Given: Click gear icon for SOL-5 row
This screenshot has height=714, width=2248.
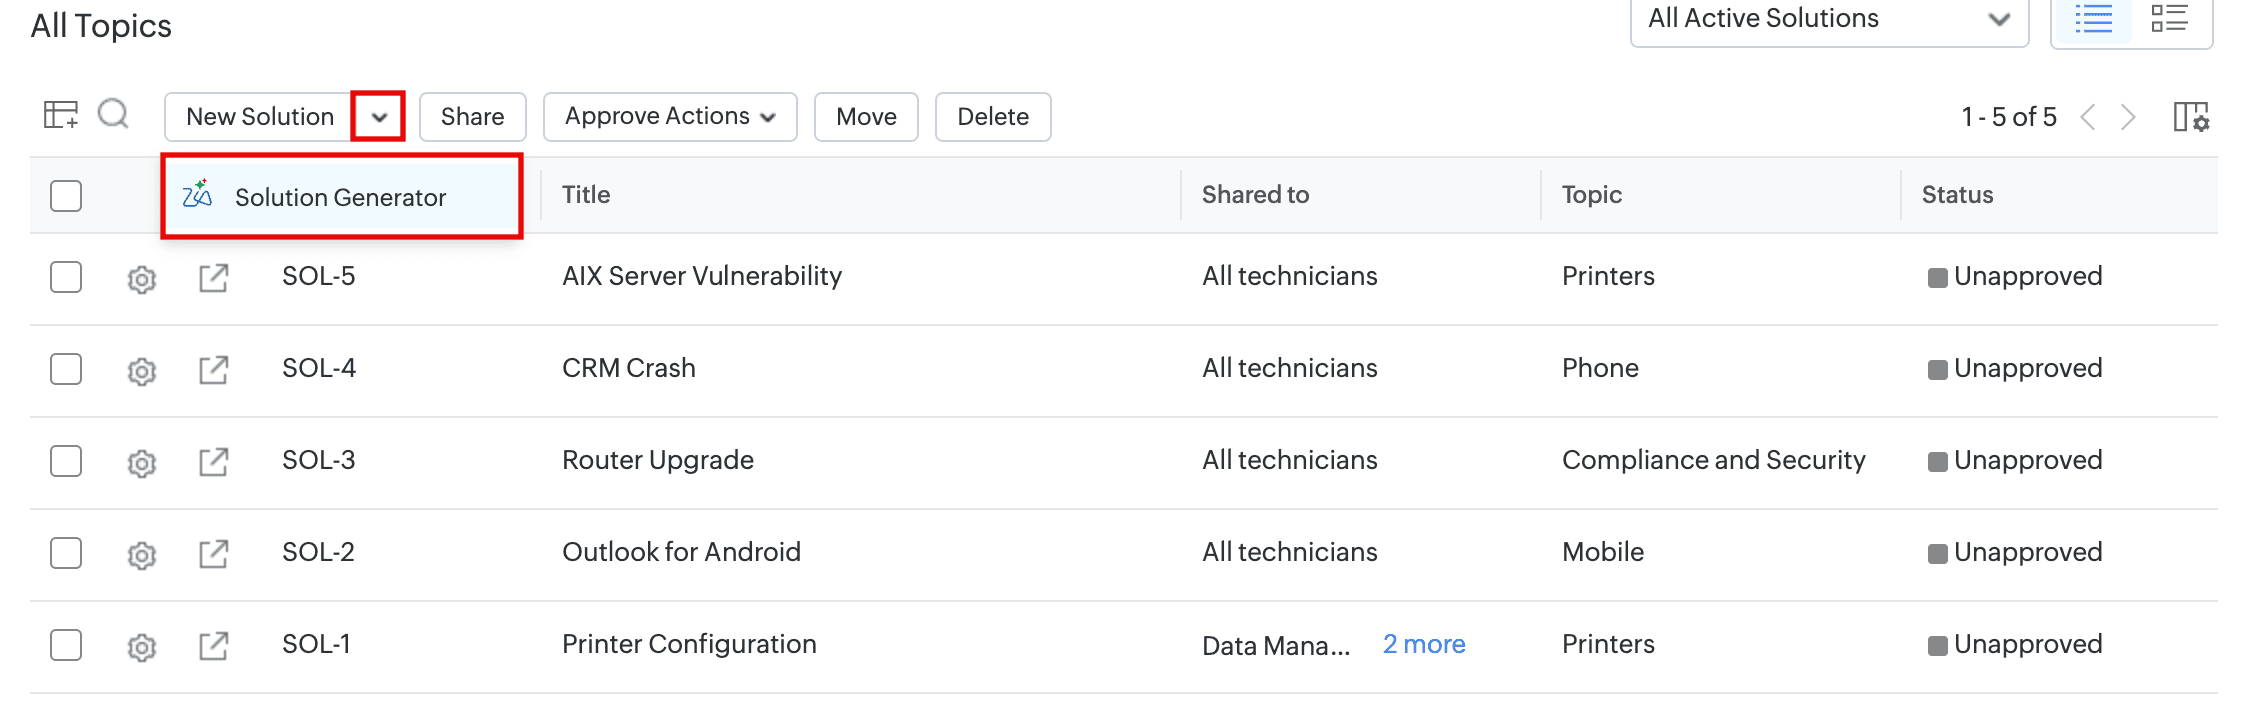Looking at the screenshot, I should tap(142, 279).
